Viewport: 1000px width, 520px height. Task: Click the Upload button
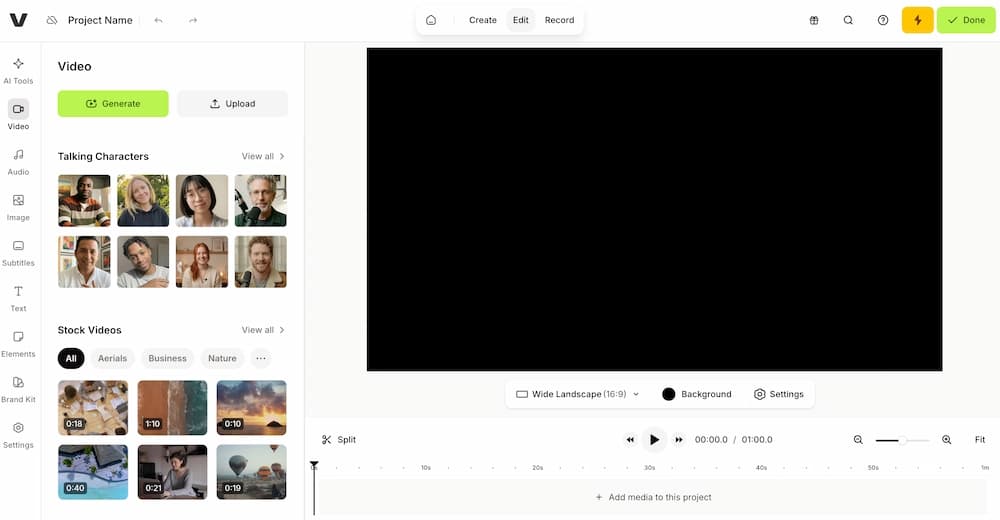click(x=232, y=103)
